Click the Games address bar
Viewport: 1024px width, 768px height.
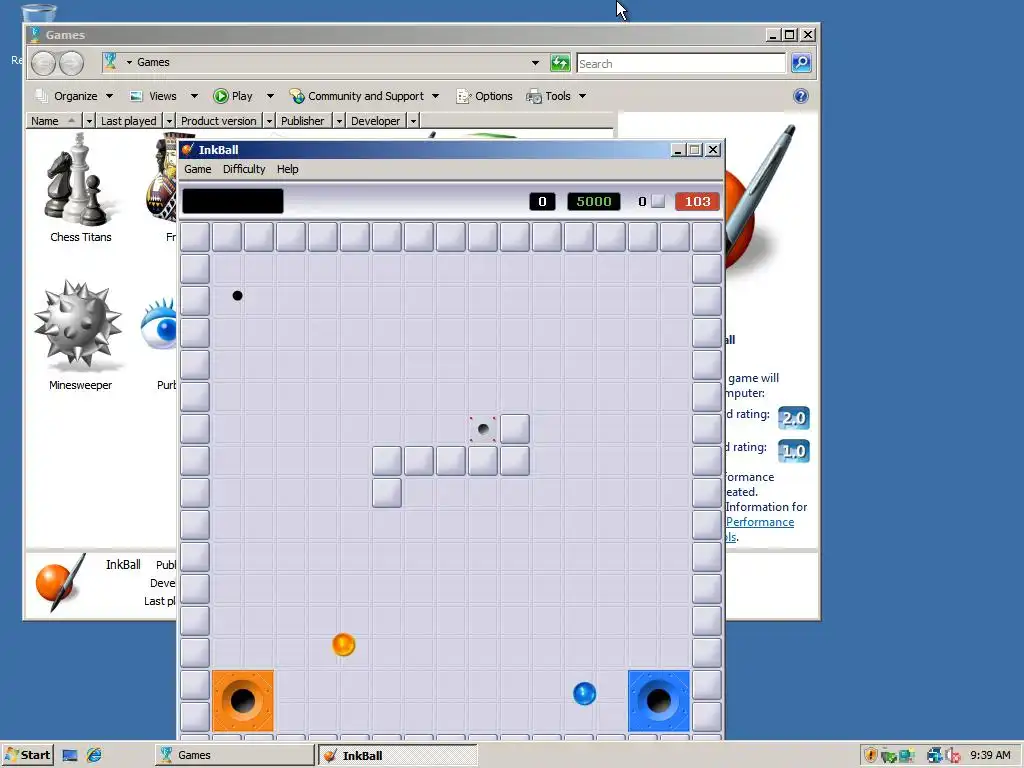point(323,63)
